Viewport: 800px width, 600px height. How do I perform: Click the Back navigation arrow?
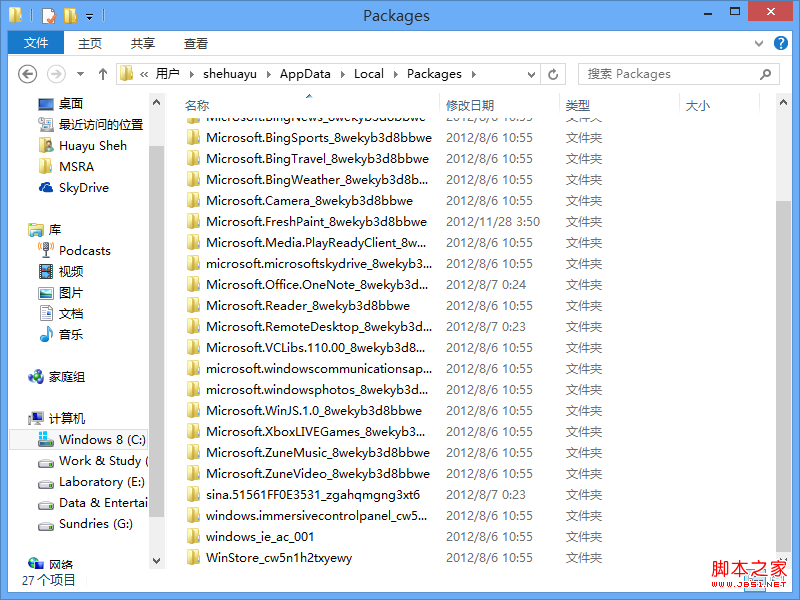28,74
